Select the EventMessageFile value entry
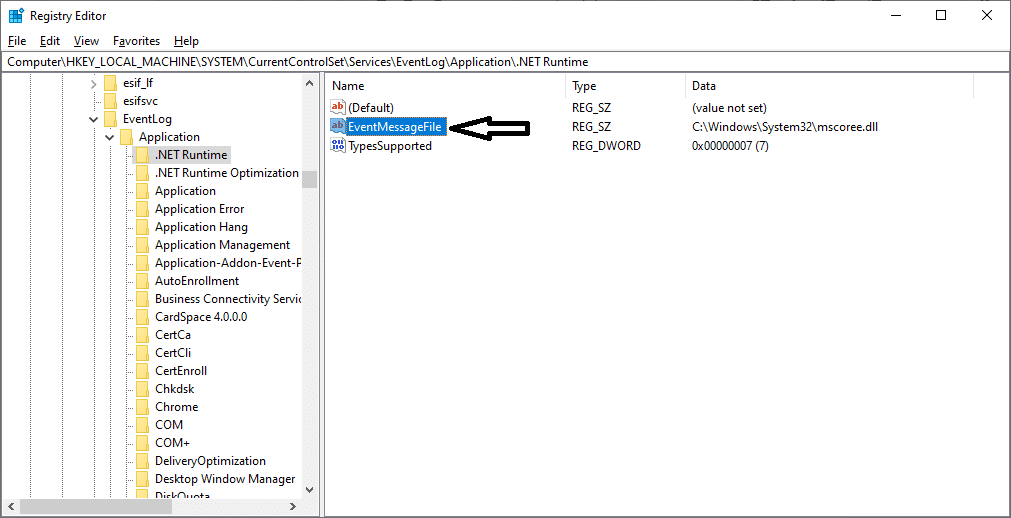Screen dimensions: 1011x518 coord(395,127)
